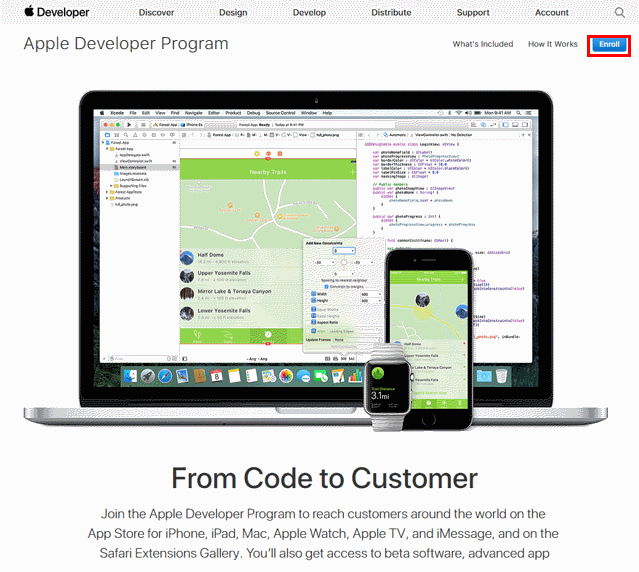Screen dimensions: 639x572
Task: Open the search magnifier icon
Action: coord(619,12)
